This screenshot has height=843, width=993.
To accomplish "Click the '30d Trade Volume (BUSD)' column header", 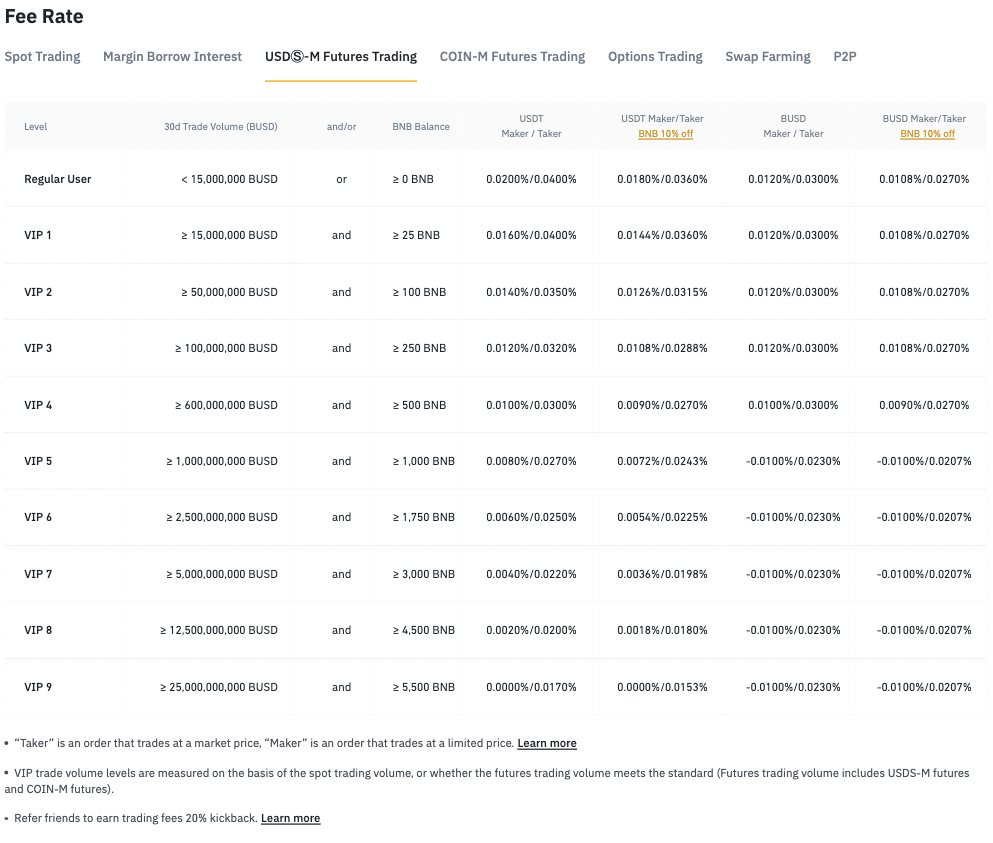I will tap(221, 126).
